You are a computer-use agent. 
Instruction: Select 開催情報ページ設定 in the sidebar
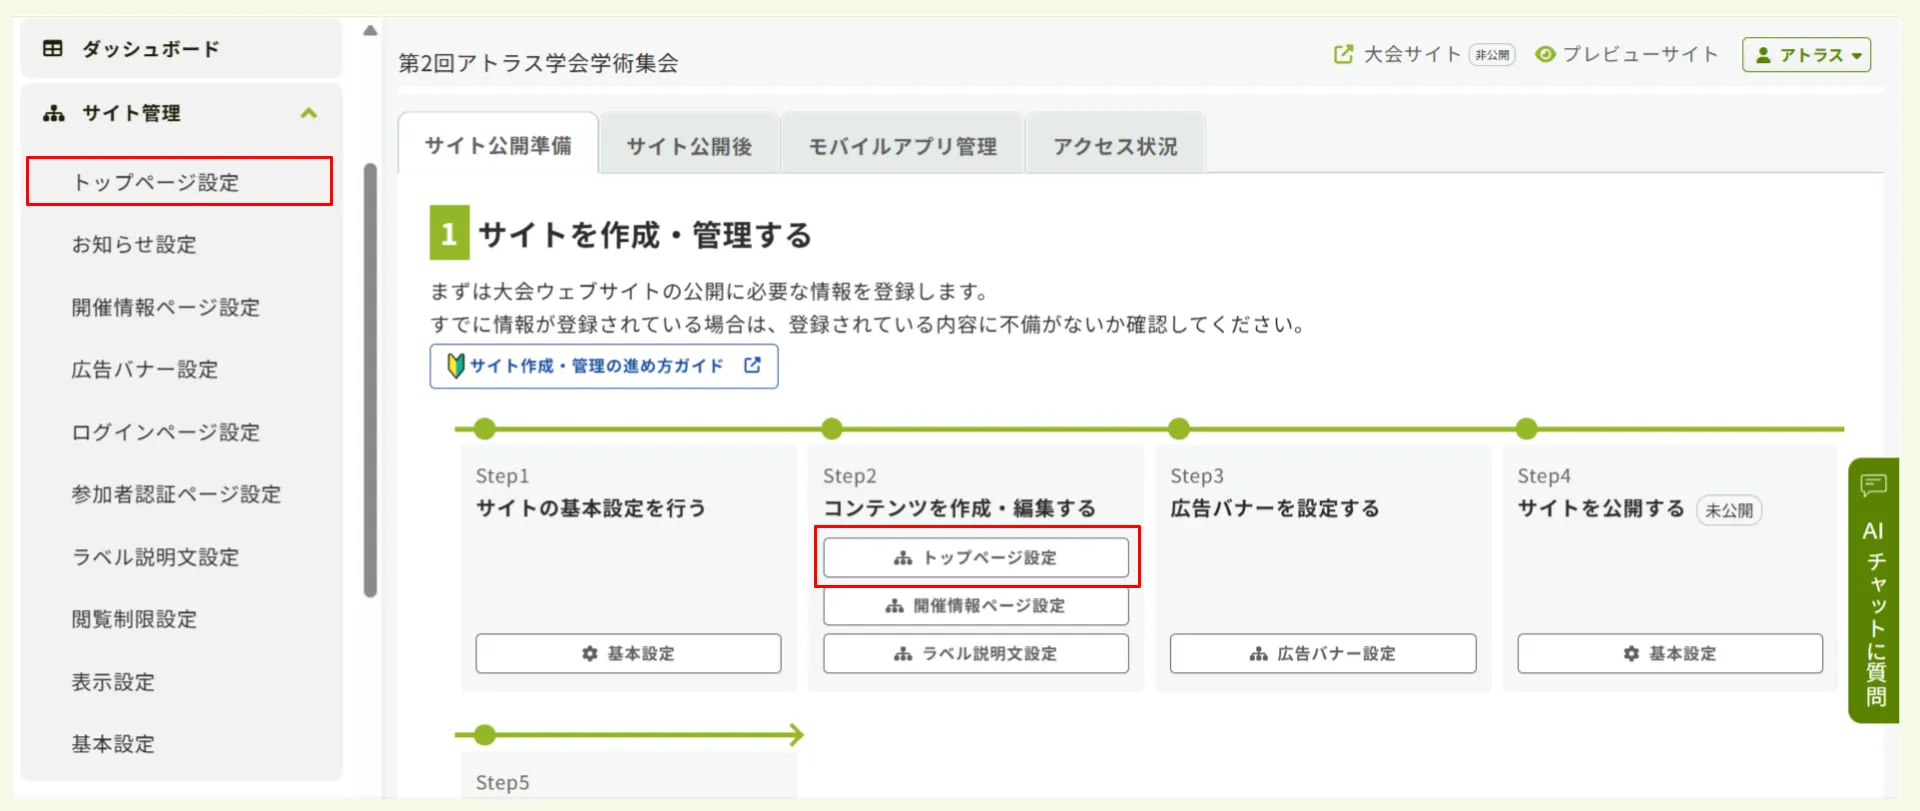tap(165, 307)
